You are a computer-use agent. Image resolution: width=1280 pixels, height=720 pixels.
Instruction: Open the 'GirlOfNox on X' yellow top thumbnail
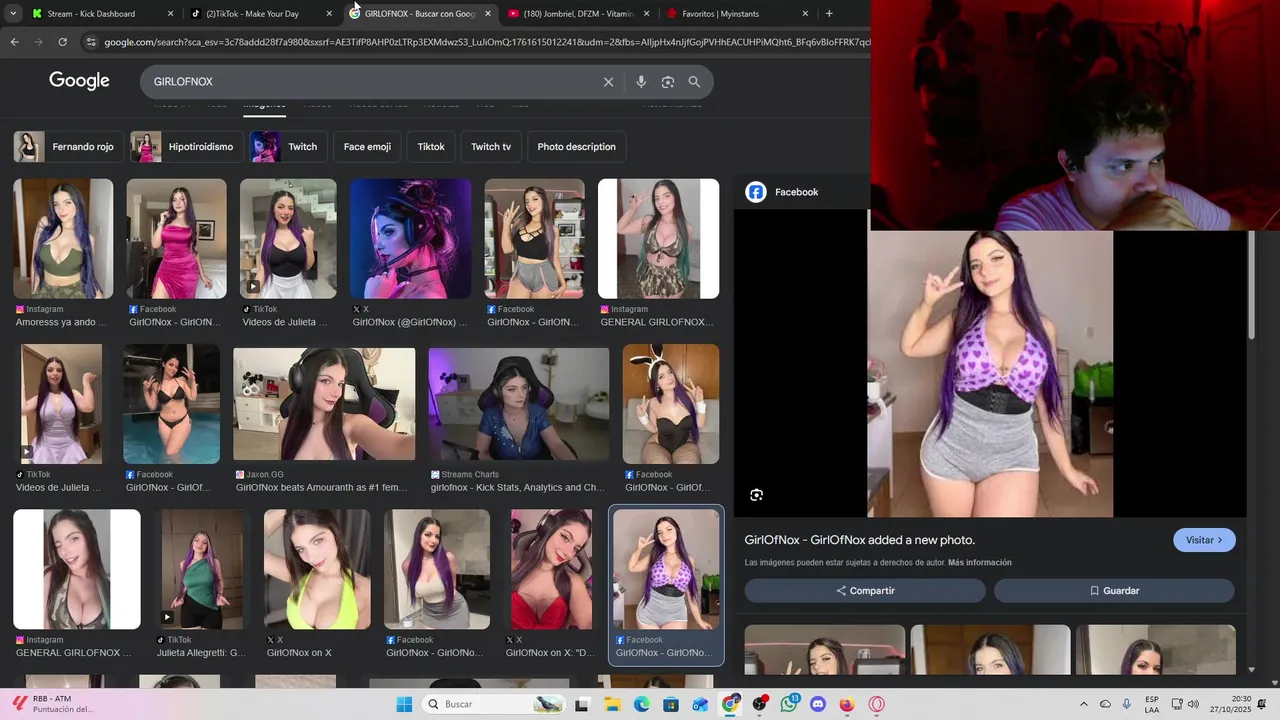point(317,569)
